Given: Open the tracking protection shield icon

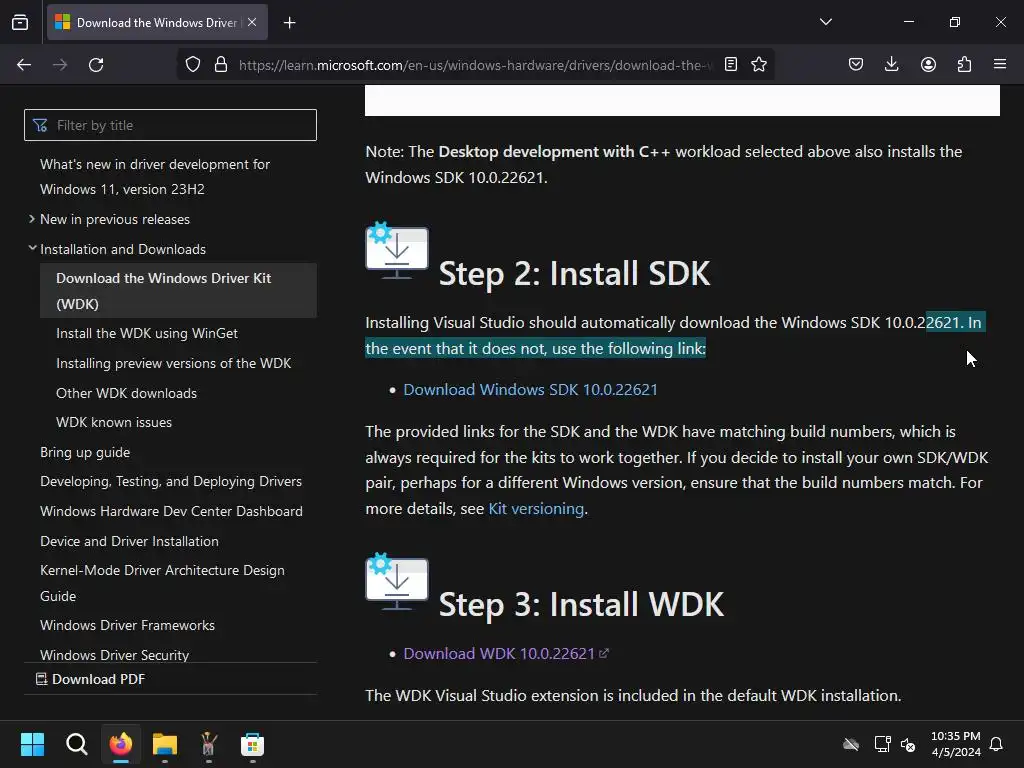Looking at the screenshot, I should 193,65.
